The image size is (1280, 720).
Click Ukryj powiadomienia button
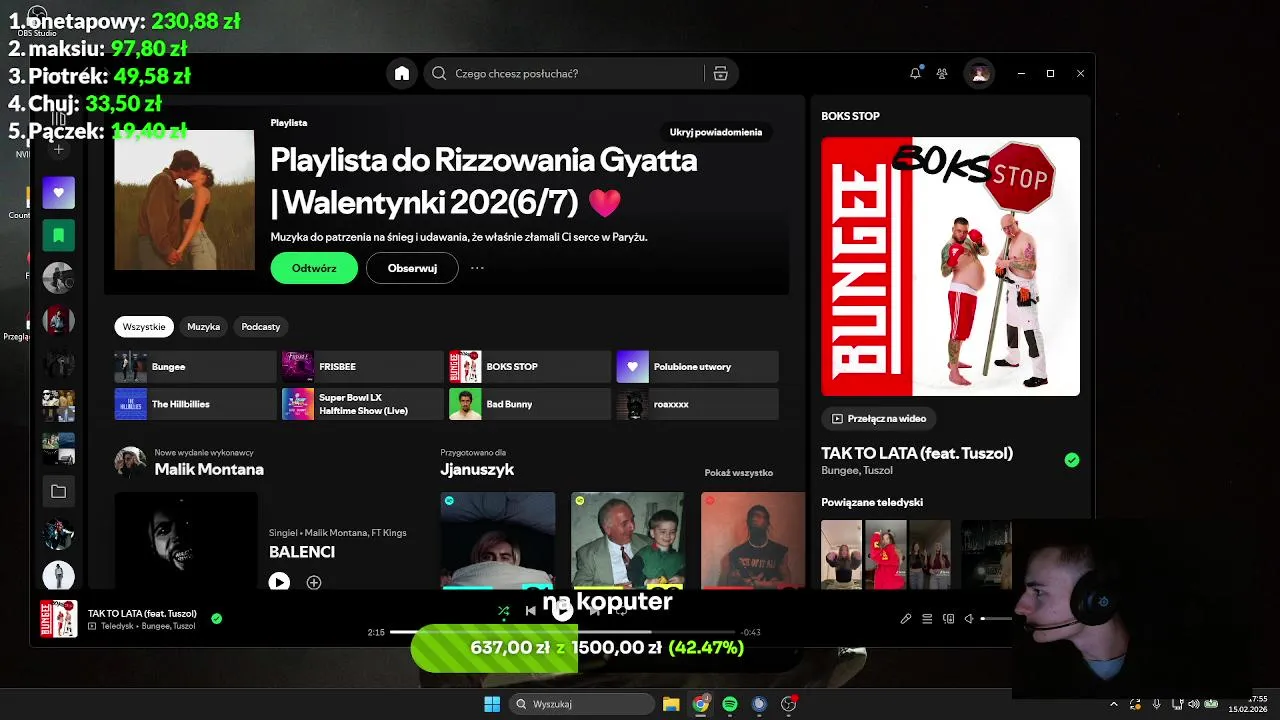[716, 132]
